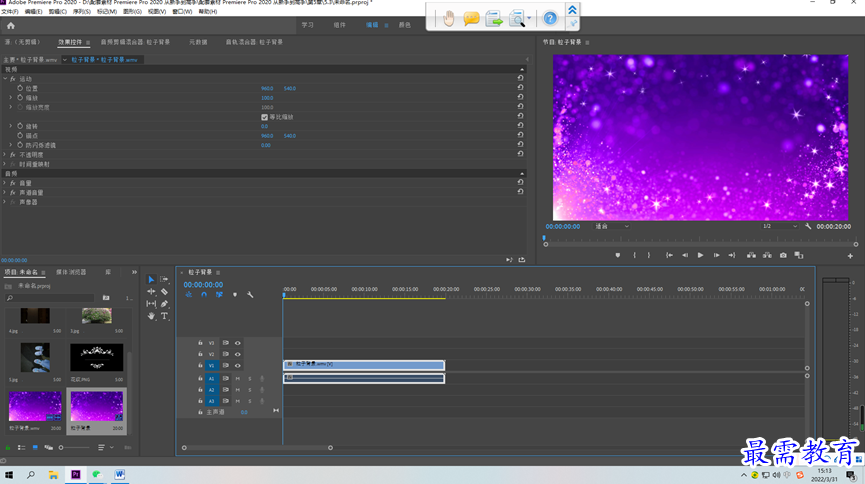This screenshot has width=865, height=484.
Task: Click New Bin icon in Project panel
Action: (x=106, y=298)
